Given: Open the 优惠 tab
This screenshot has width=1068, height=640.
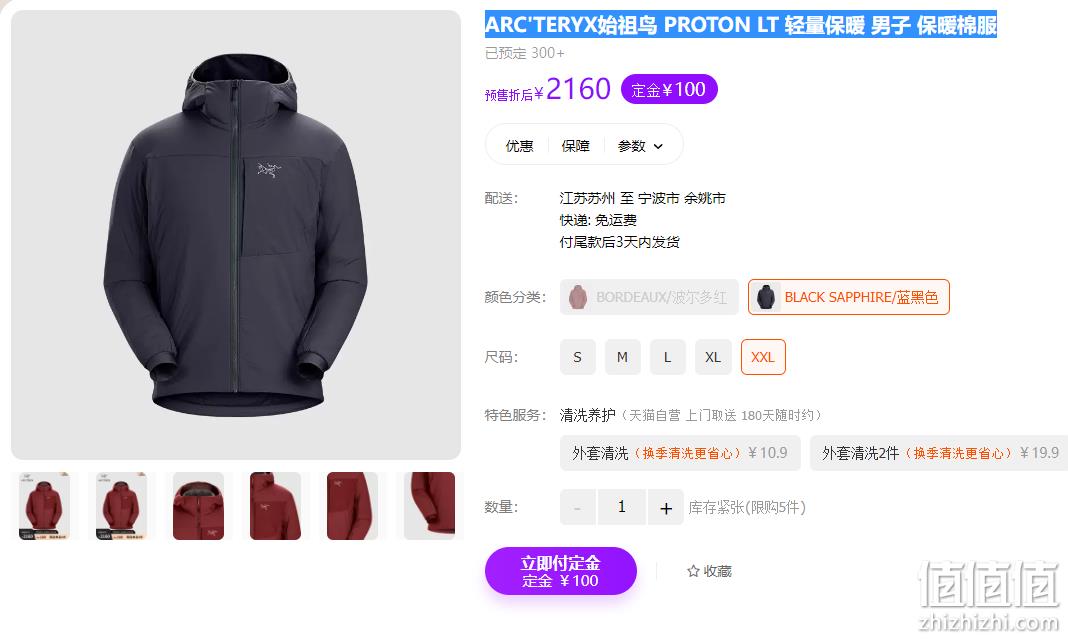Looking at the screenshot, I should [x=519, y=146].
